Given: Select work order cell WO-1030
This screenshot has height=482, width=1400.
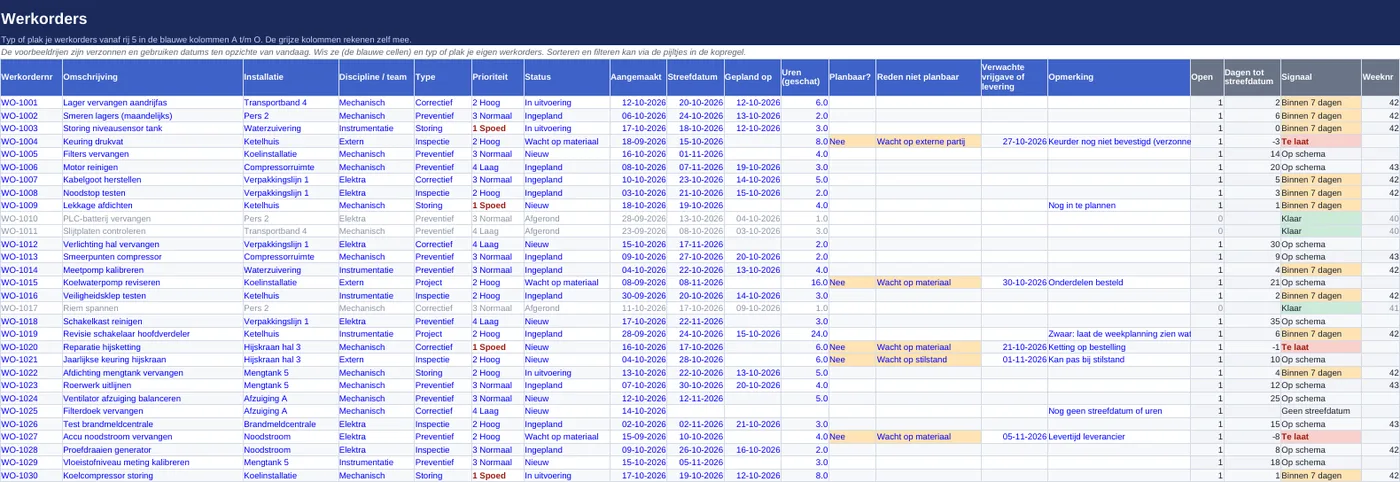Looking at the screenshot, I should coord(30,476).
